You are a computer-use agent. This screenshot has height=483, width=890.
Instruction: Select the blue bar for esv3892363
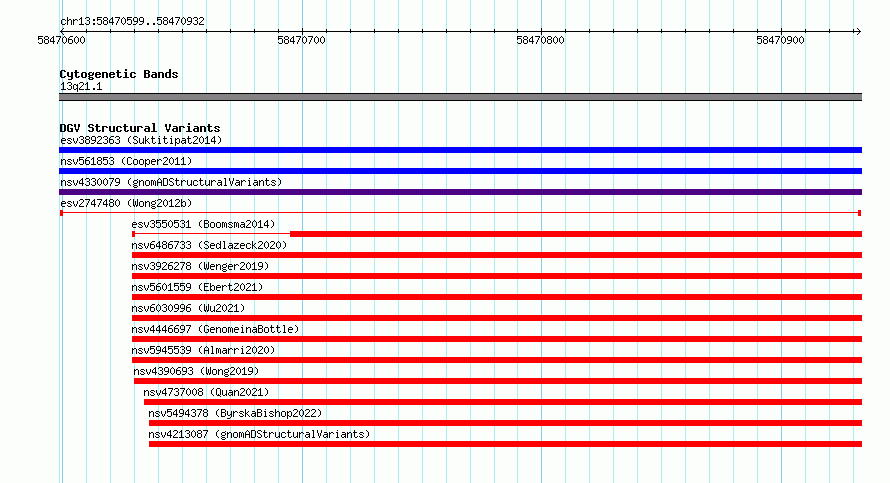[x=460, y=150]
